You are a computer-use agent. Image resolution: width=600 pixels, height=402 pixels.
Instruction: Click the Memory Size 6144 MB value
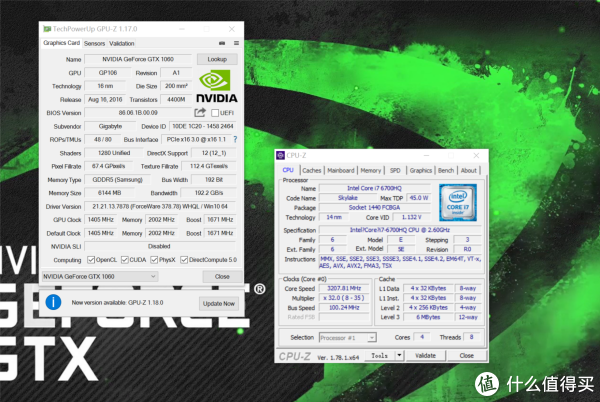click(109, 193)
